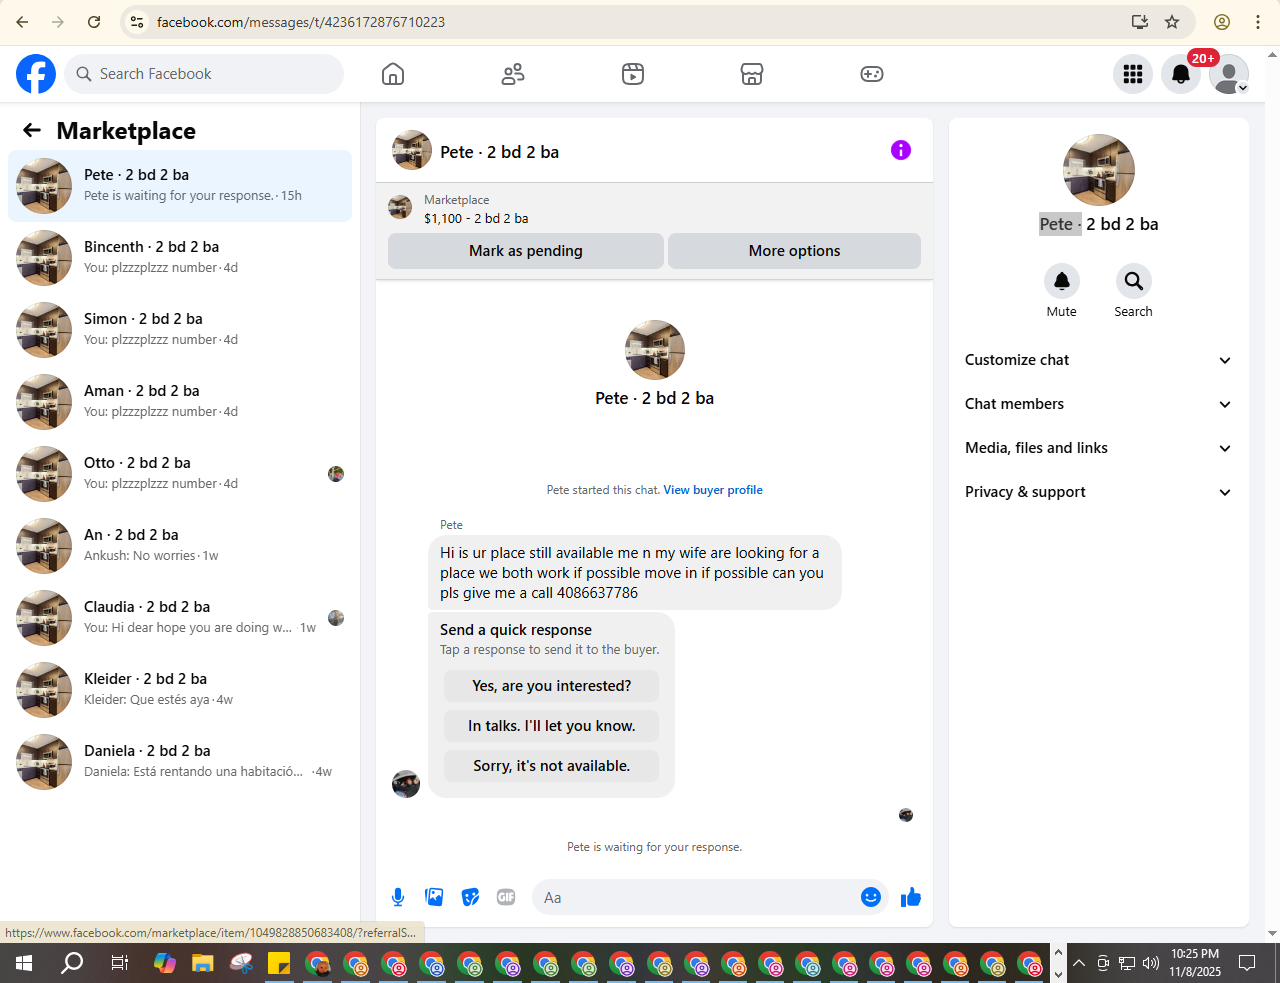Image resolution: width=1280 pixels, height=983 pixels.
Task: Open the account profile avatar menu
Action: pos(1229,74)
